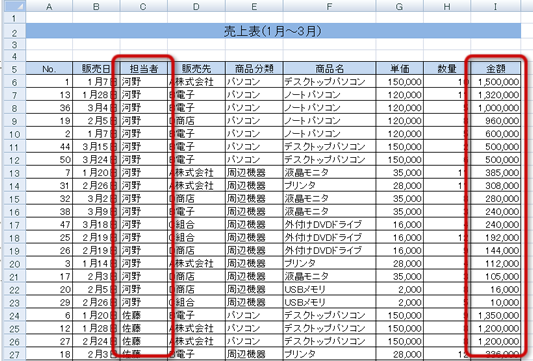Select the amount cell 144,000
533x361 pixels.
[496, 250]
